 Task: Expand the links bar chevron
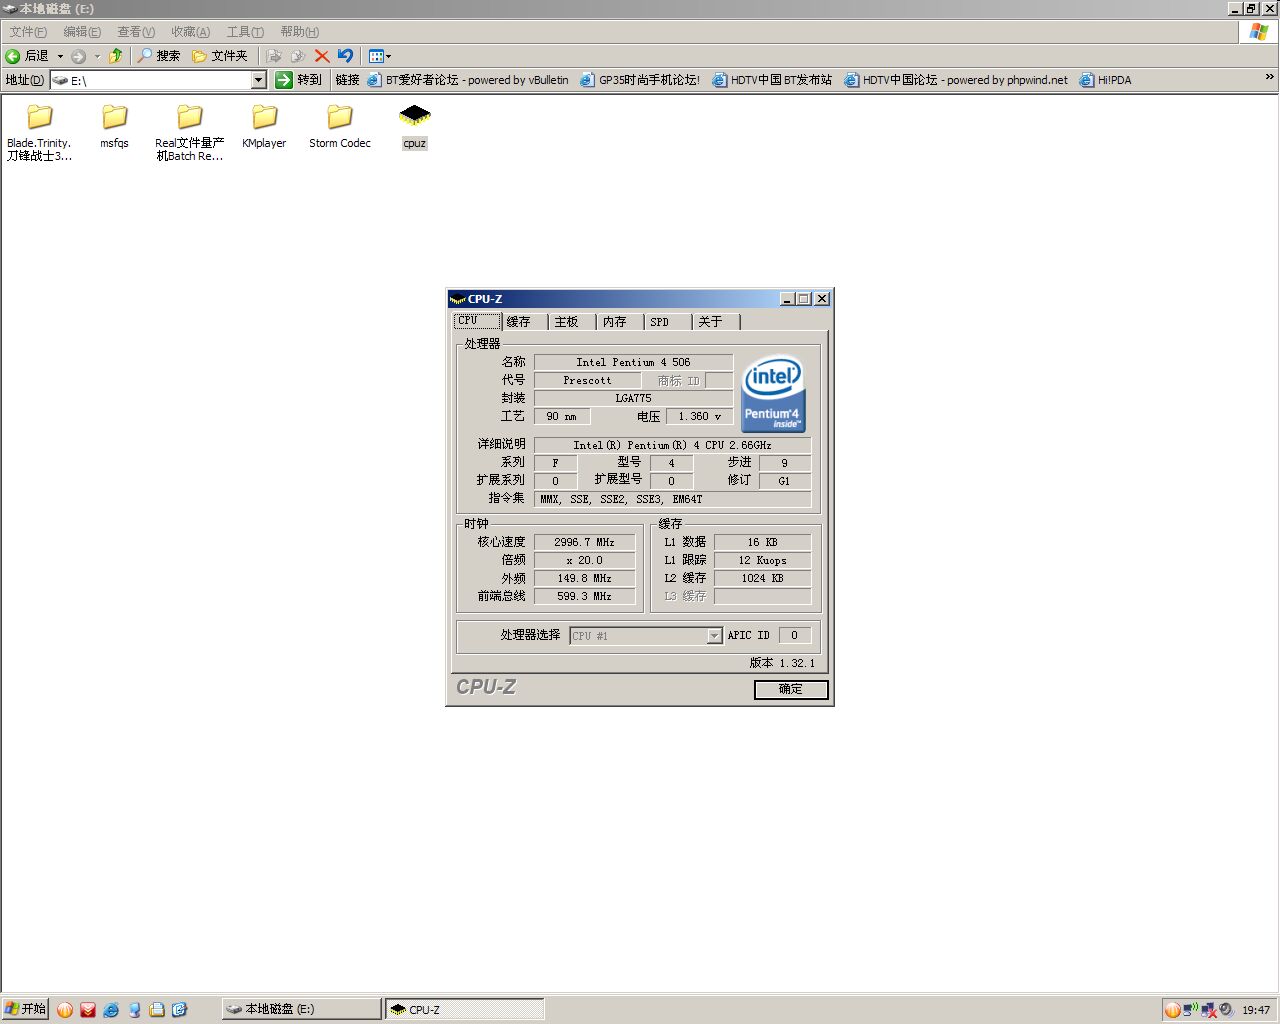pyautogui.click(x=1270, y=78)
